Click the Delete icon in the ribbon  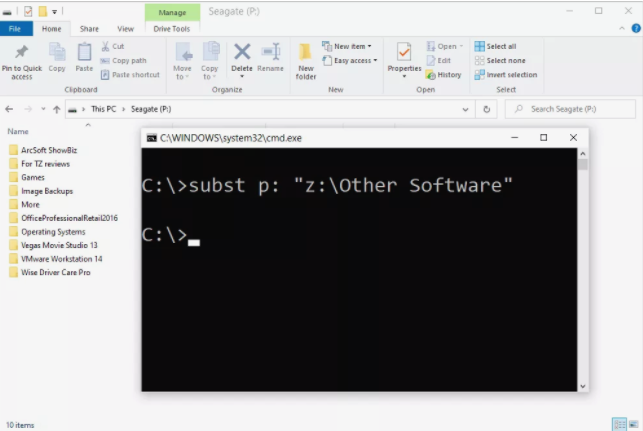[242, 58]
